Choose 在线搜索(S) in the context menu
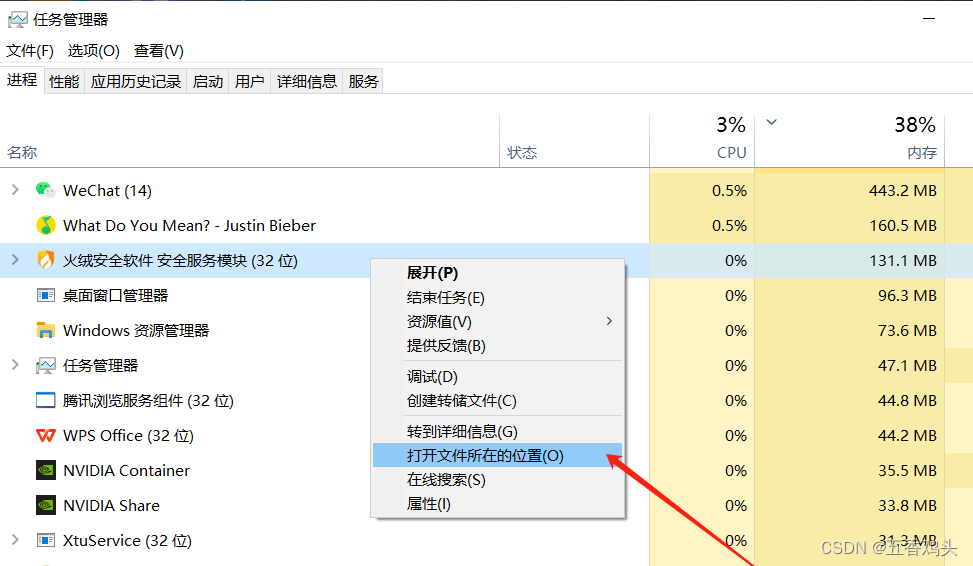This screenshot has height=566, width=973. pyautogui.click(x=498, y=480)
